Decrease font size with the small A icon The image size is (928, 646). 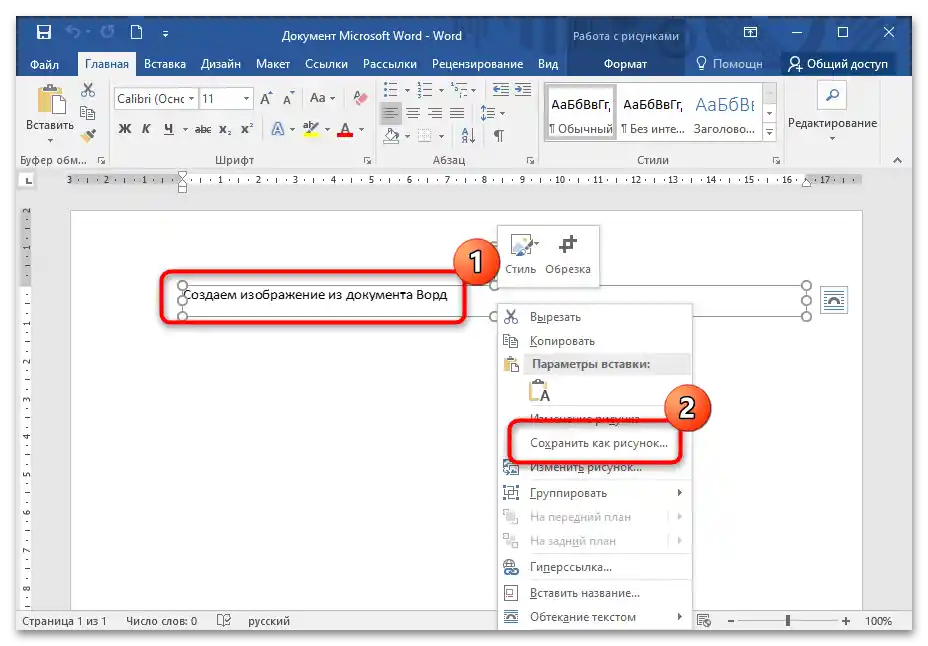(288, 99)
